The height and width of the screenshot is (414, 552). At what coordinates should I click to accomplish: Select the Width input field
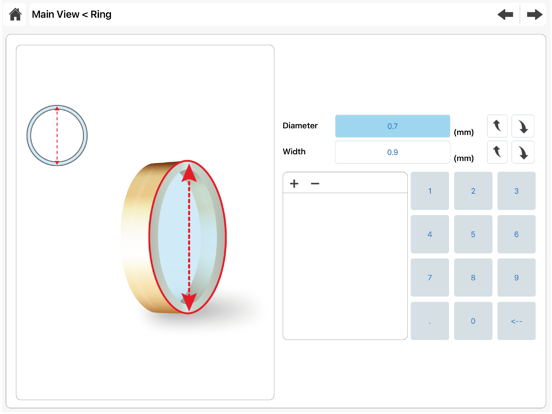[x=393, y=152]
